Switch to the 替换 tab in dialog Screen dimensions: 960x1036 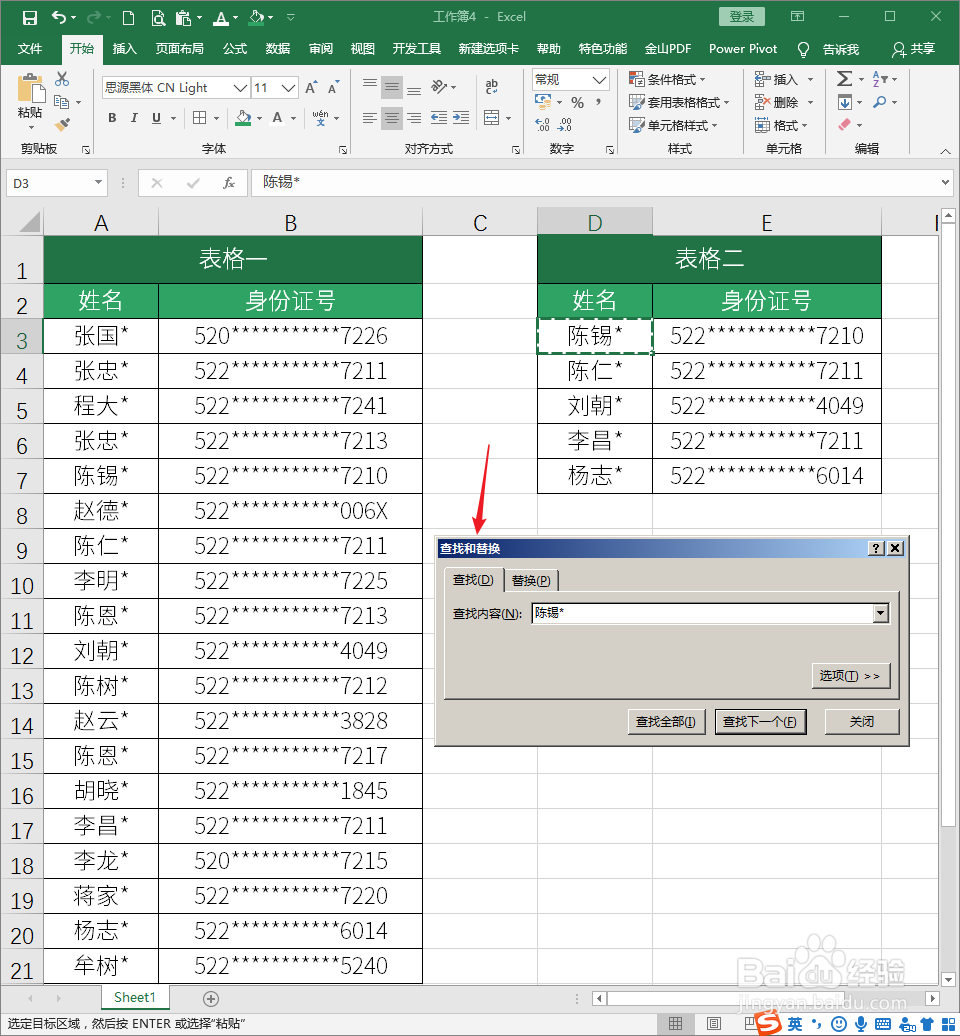531,579
